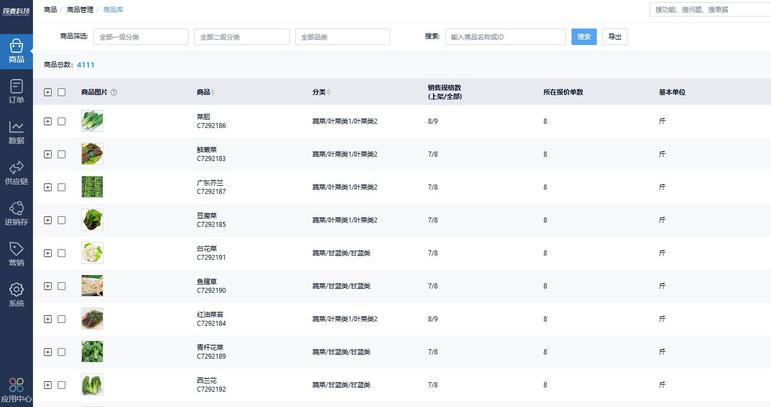Expand row C7292183 details
Image resolution: width=771 pixels, height=407 pixels.
(48, 154)
